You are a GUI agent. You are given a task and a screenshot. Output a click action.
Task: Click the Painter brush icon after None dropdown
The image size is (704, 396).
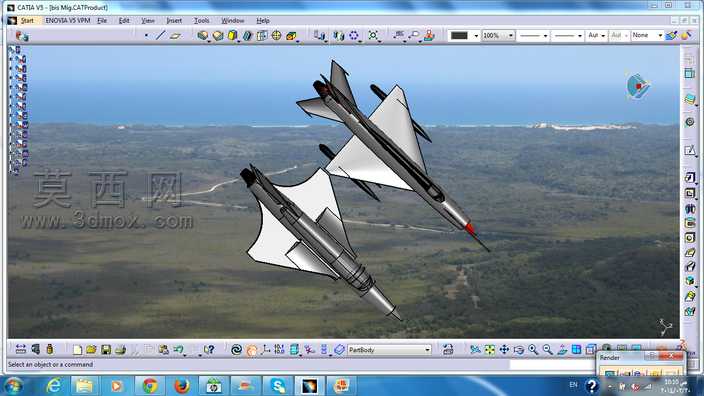672,35
